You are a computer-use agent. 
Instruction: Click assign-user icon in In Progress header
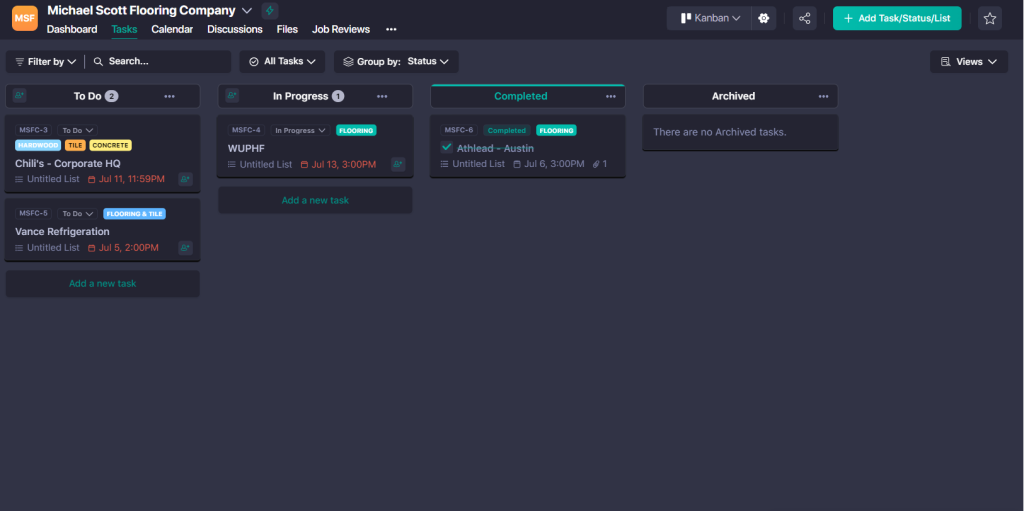click(x=232, y=96)
